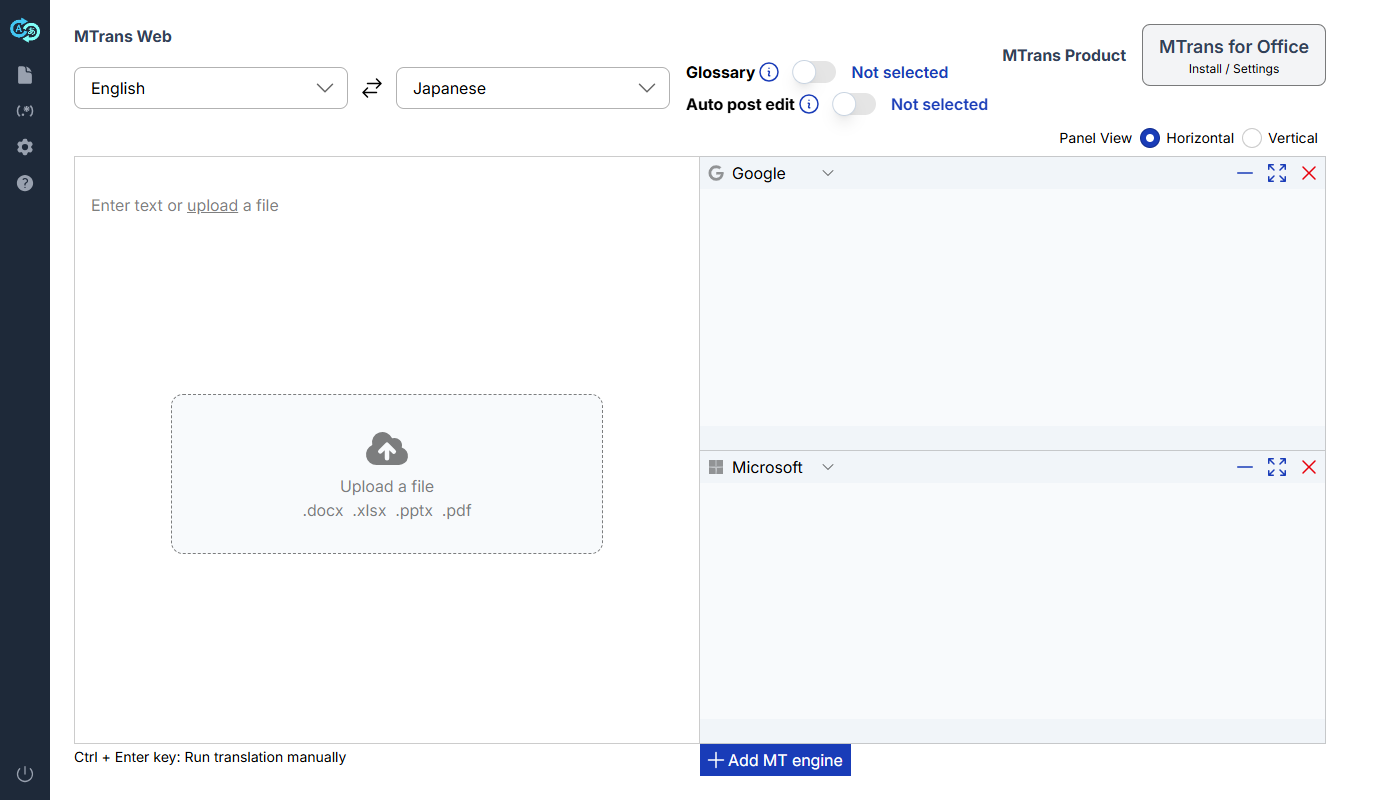This screenshot has width=1380, height=800.
Task: Swap source and target languages
Action: (372, 88)
